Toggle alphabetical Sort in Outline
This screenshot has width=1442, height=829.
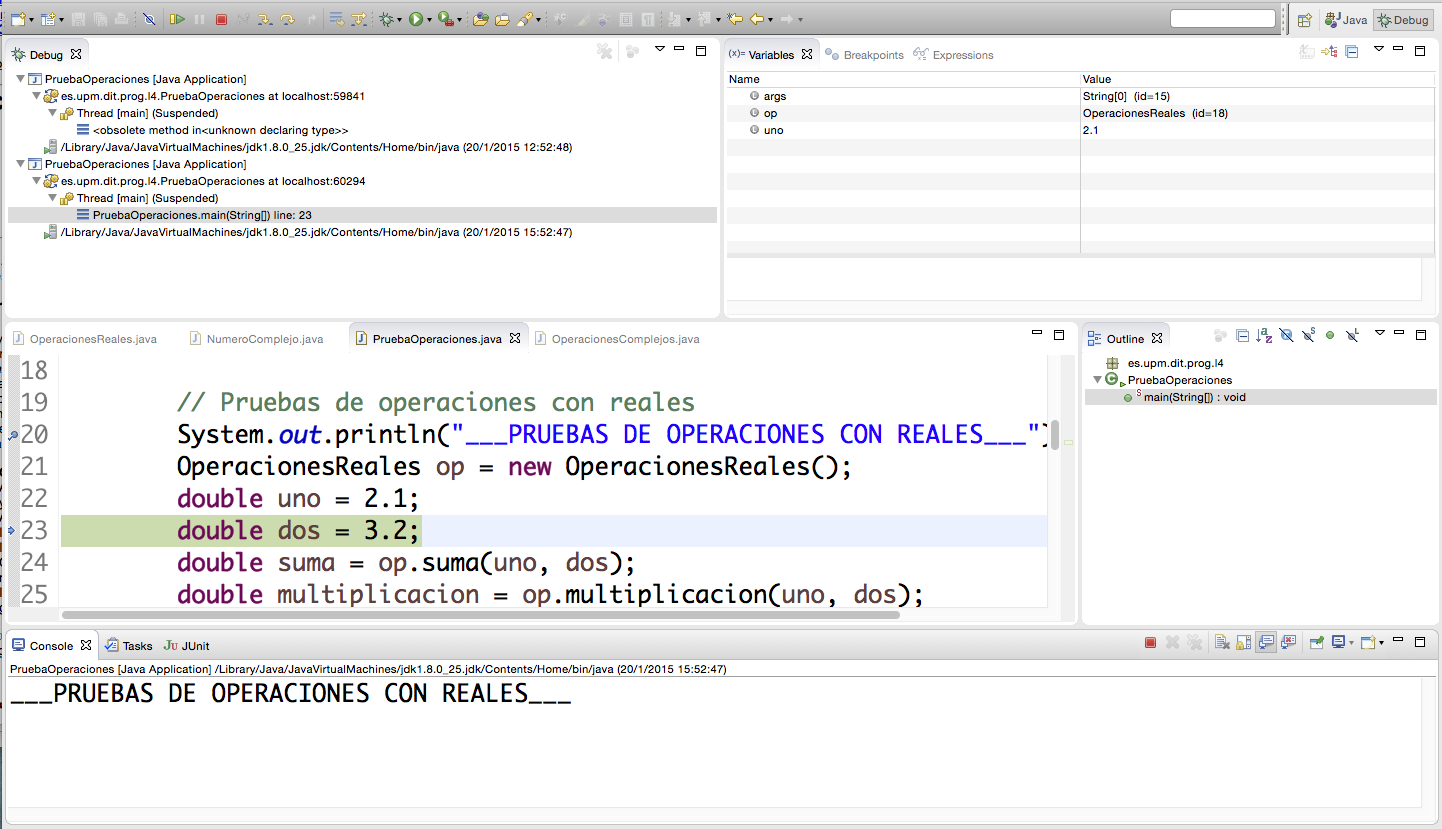point(1264,336)
